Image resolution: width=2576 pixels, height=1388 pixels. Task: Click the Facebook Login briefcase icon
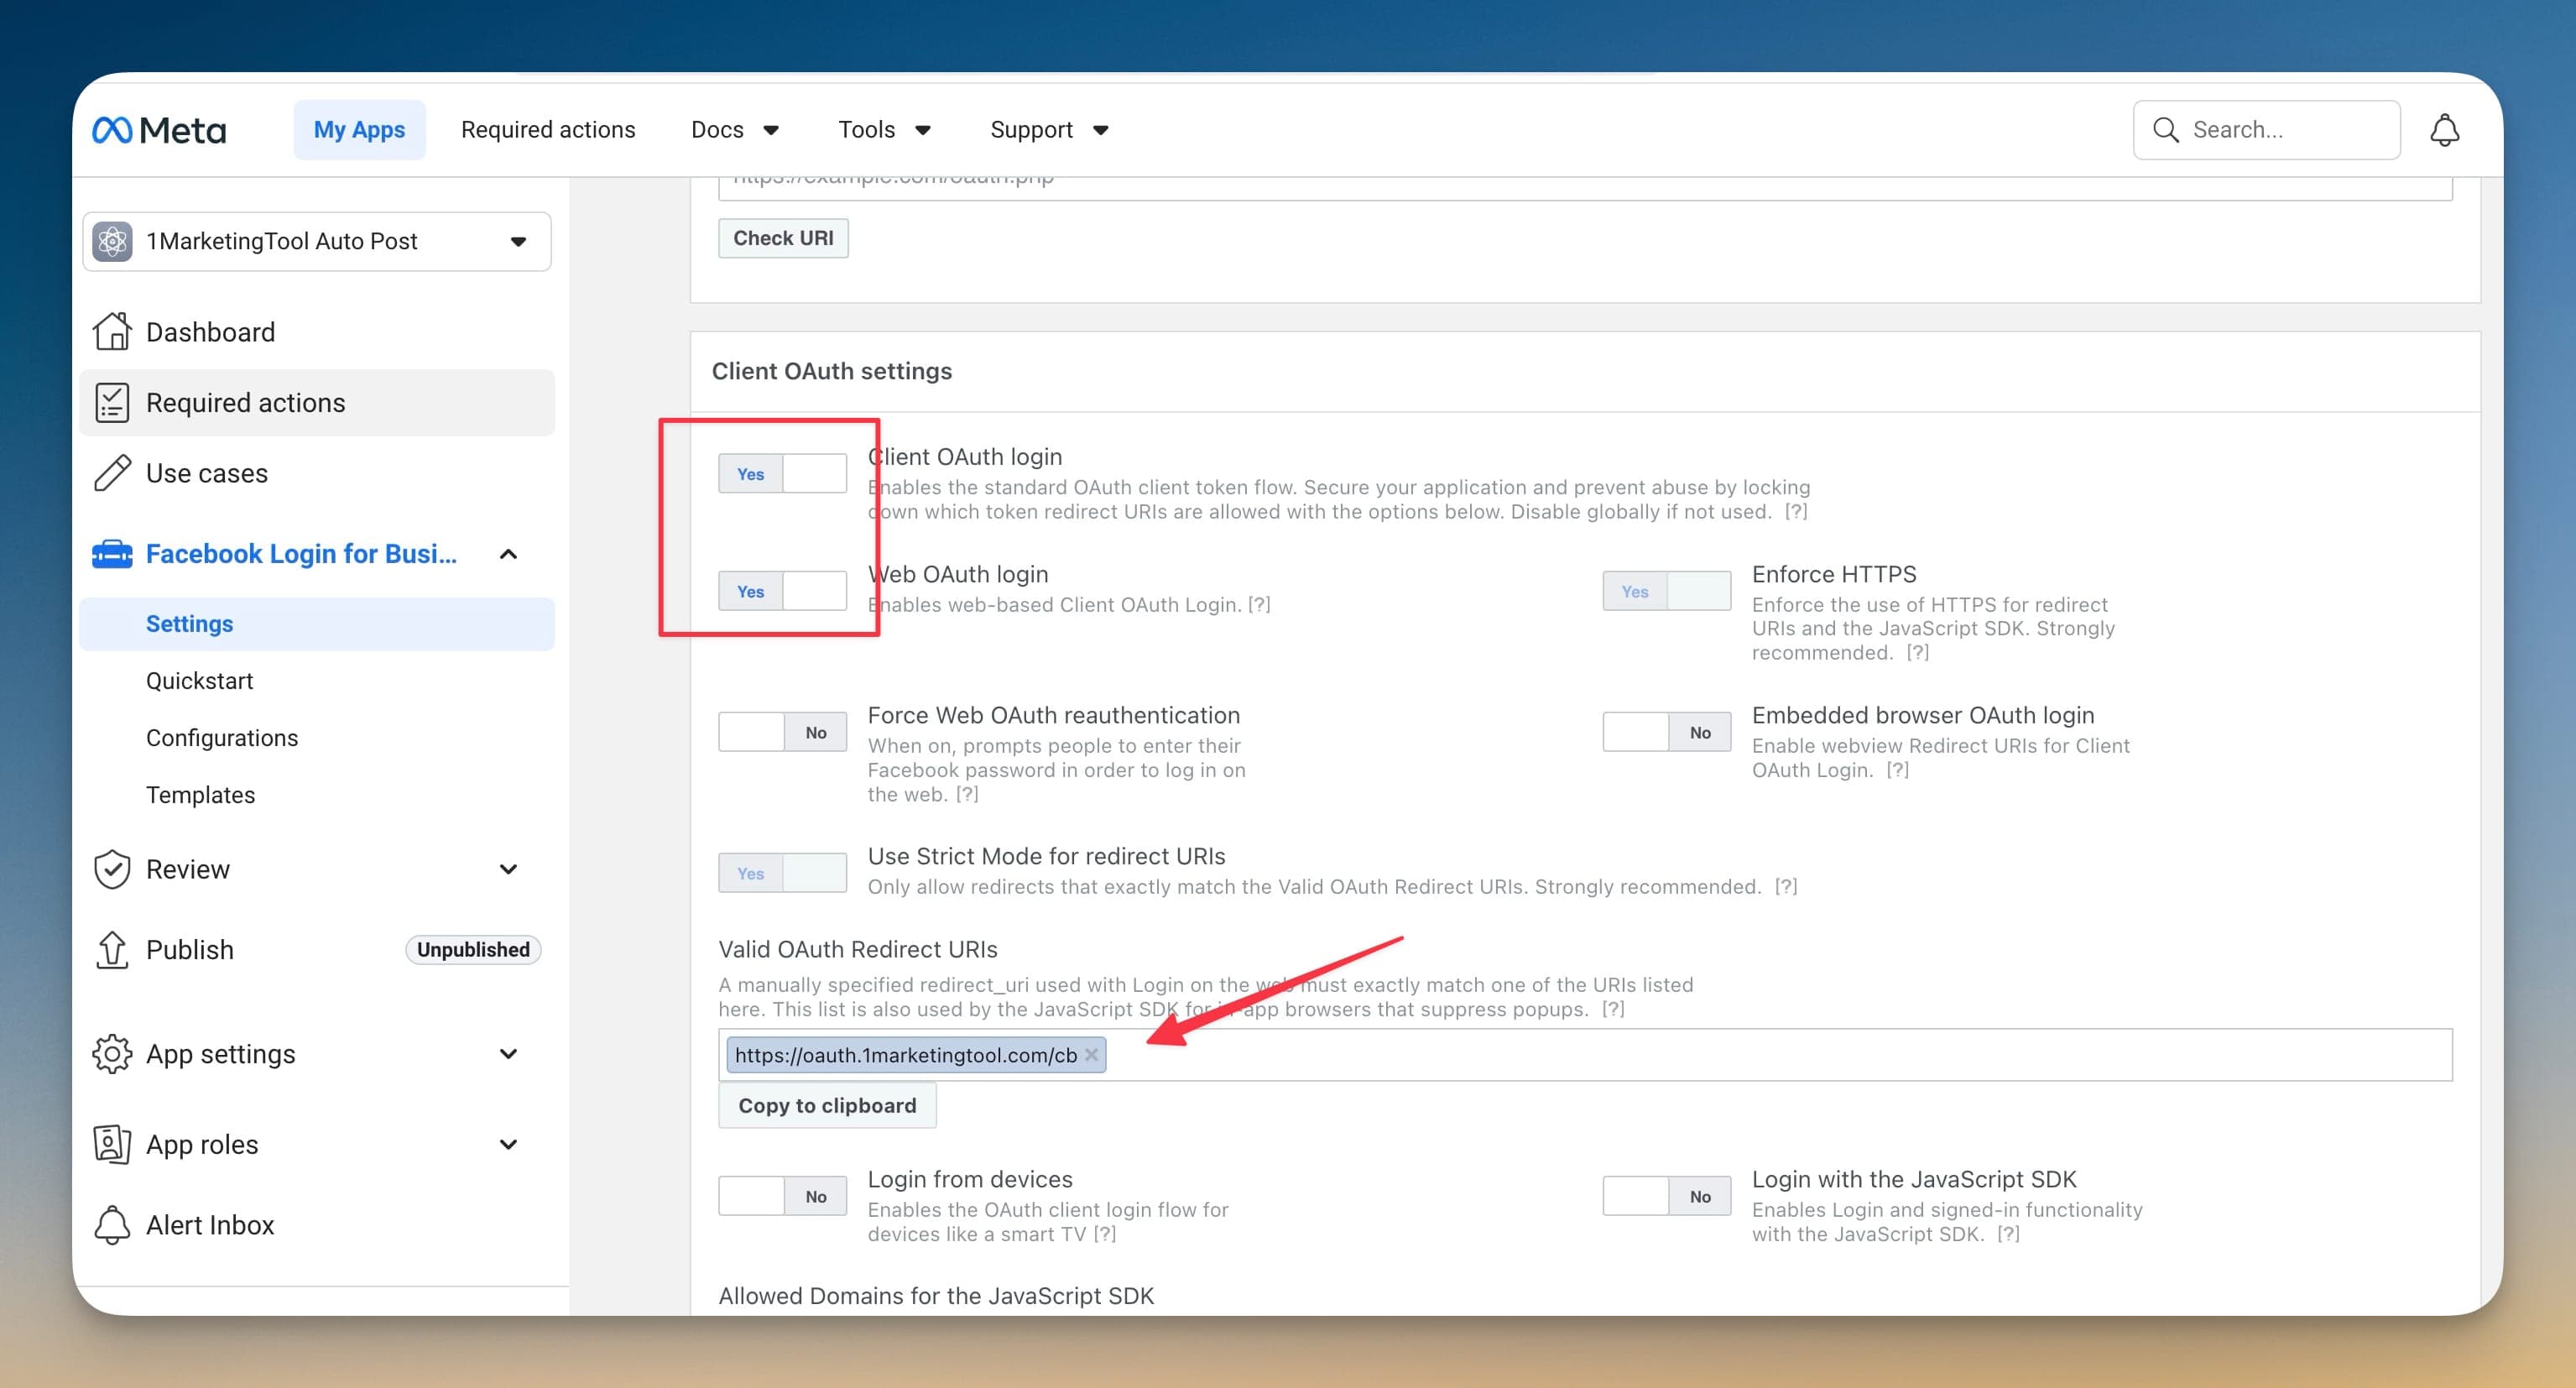pyautogui.click(x=112, y=553)
